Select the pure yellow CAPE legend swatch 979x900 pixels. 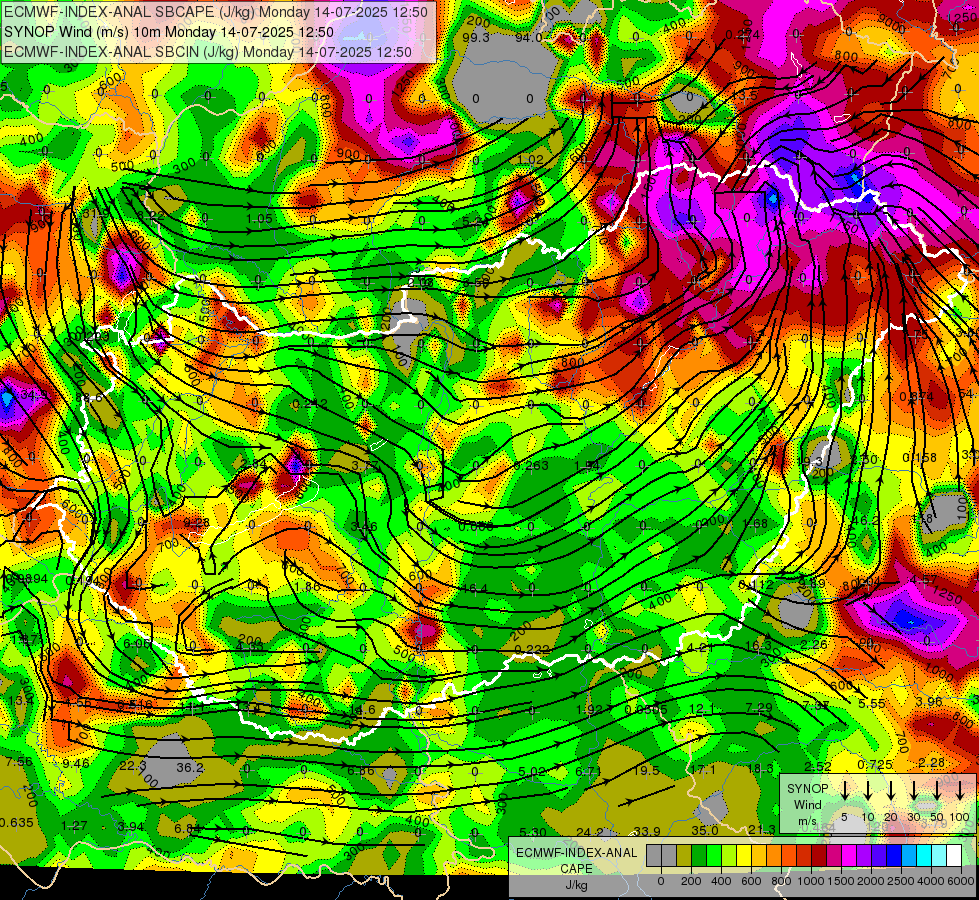pos(744,856)
